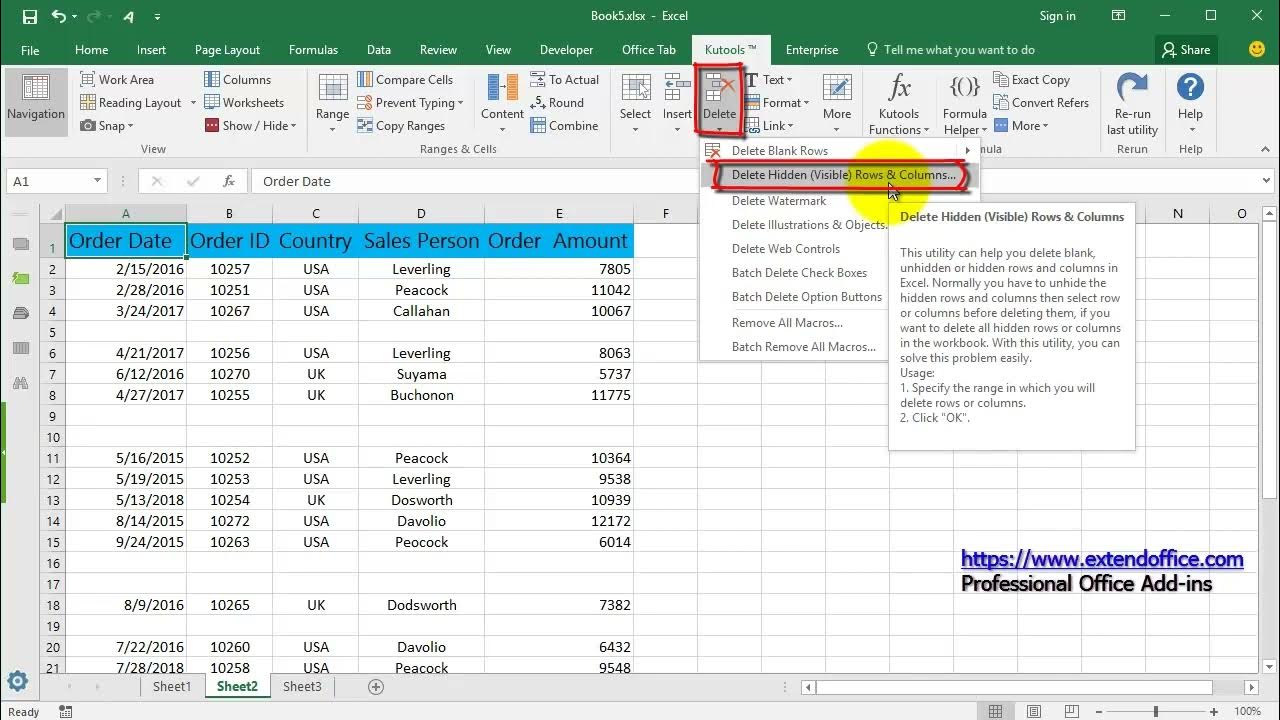Viewport: 1280px width, 720px height.
Task: Click the Round tool
Action: (x=557, y=103)
